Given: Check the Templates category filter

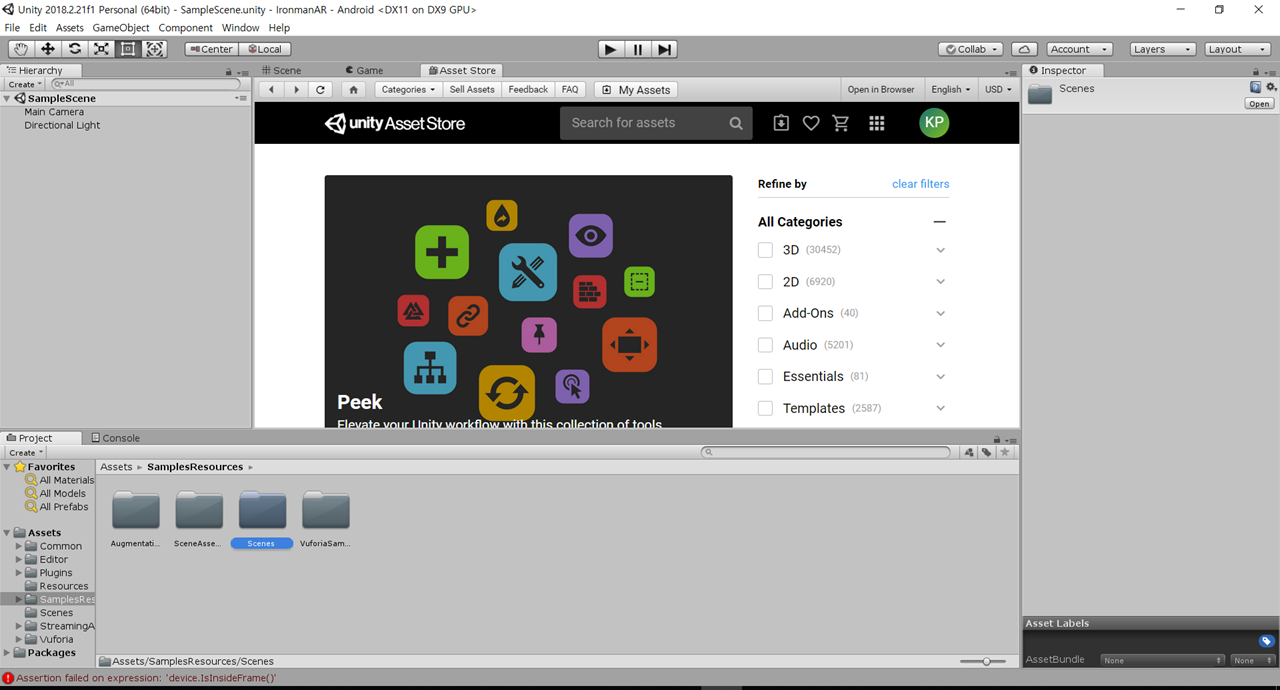Looking at the screenshot, I should coord(765,408).
